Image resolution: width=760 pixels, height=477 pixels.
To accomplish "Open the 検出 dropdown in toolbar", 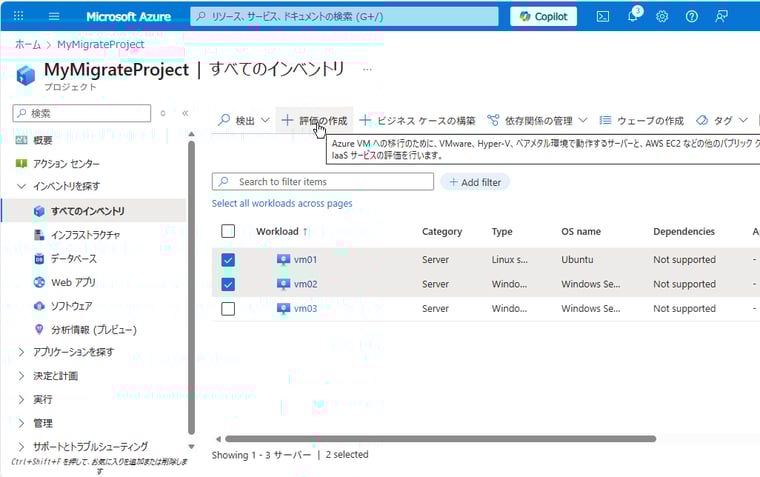I will click(x=244, y=121).
